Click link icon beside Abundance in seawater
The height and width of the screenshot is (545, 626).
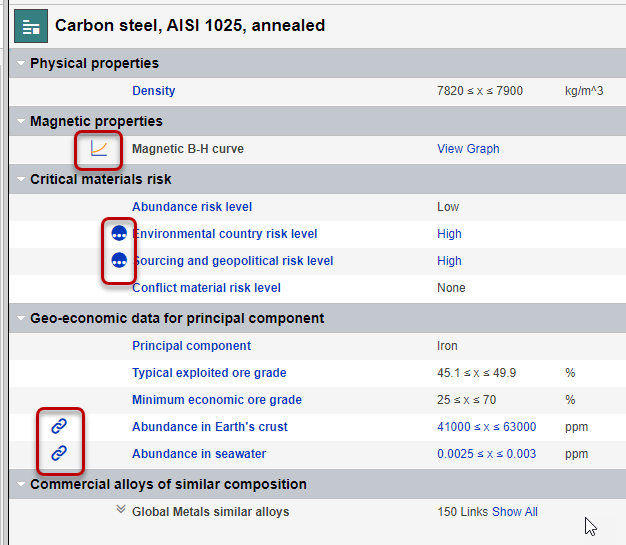pos(59,453)
